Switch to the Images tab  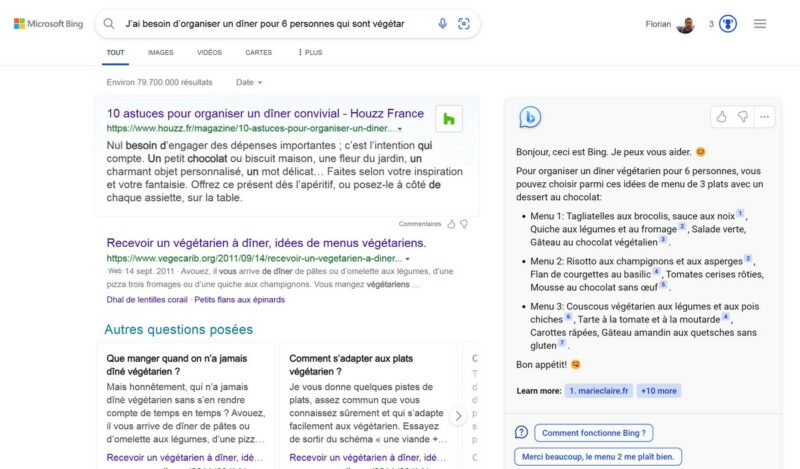161,53
